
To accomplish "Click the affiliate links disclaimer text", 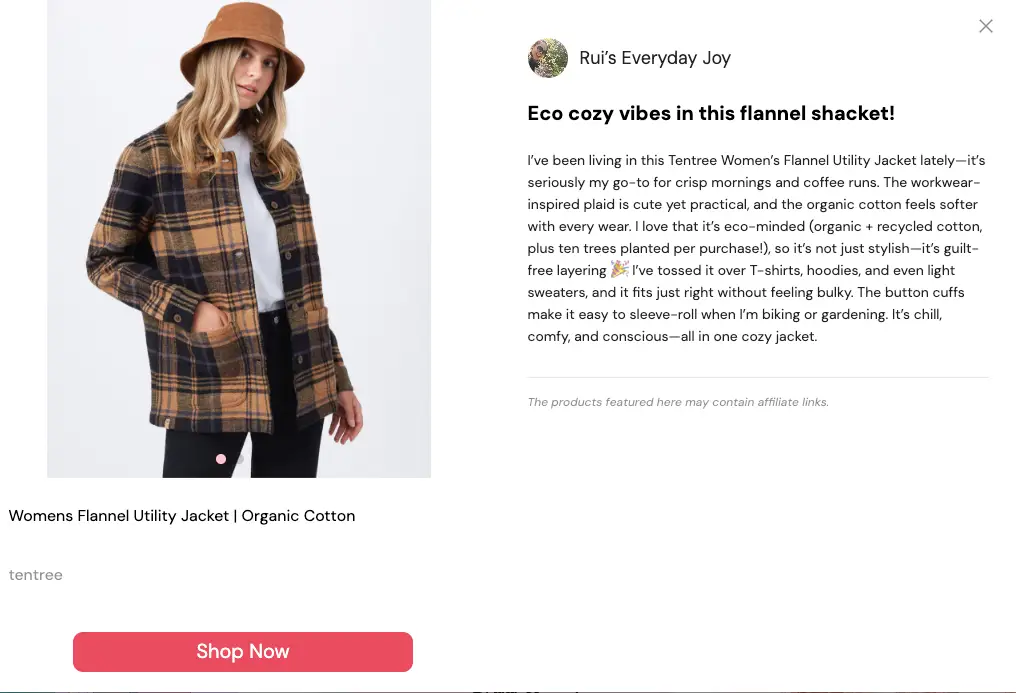I will 678,402.
